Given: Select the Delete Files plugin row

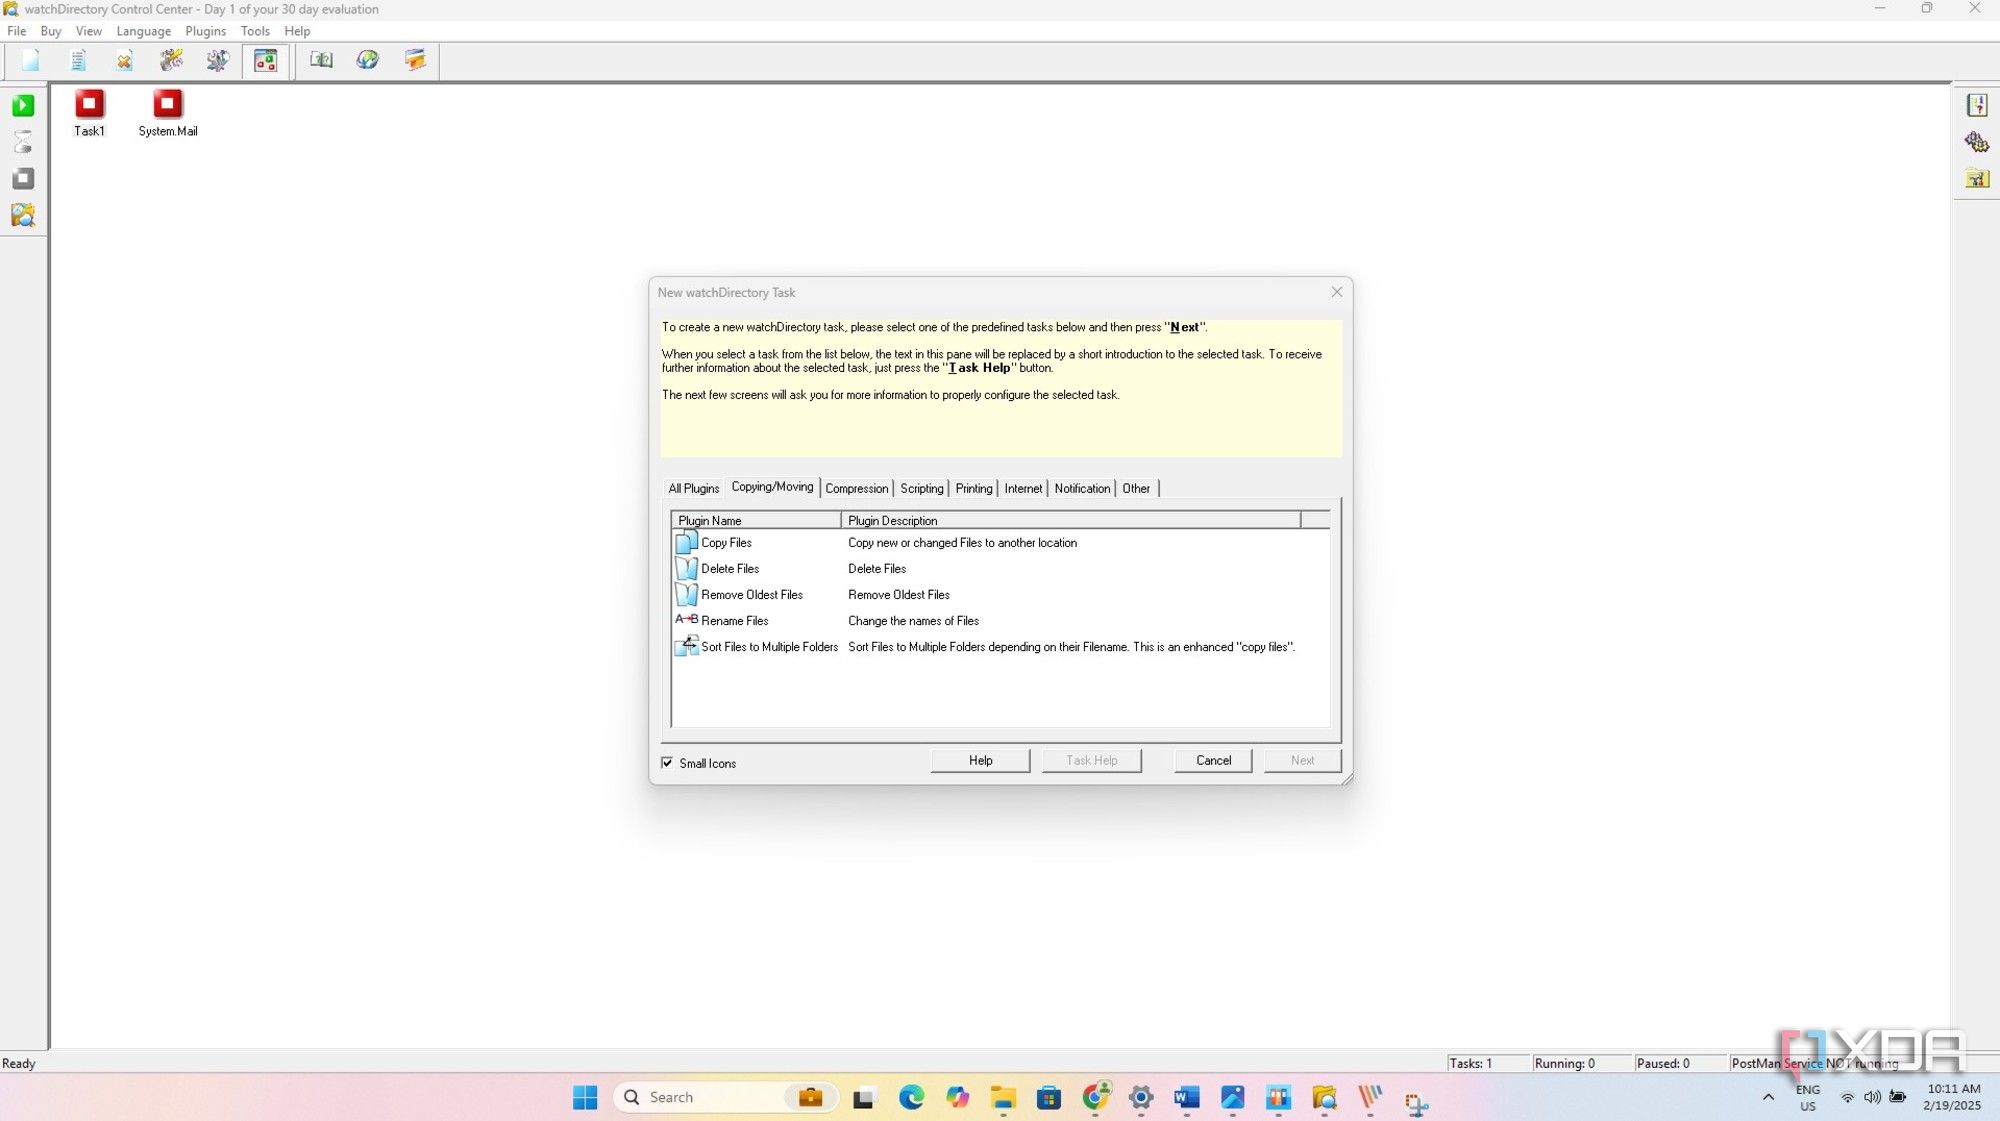Looking at the screenshot, I should click(x=1000, y=569).
